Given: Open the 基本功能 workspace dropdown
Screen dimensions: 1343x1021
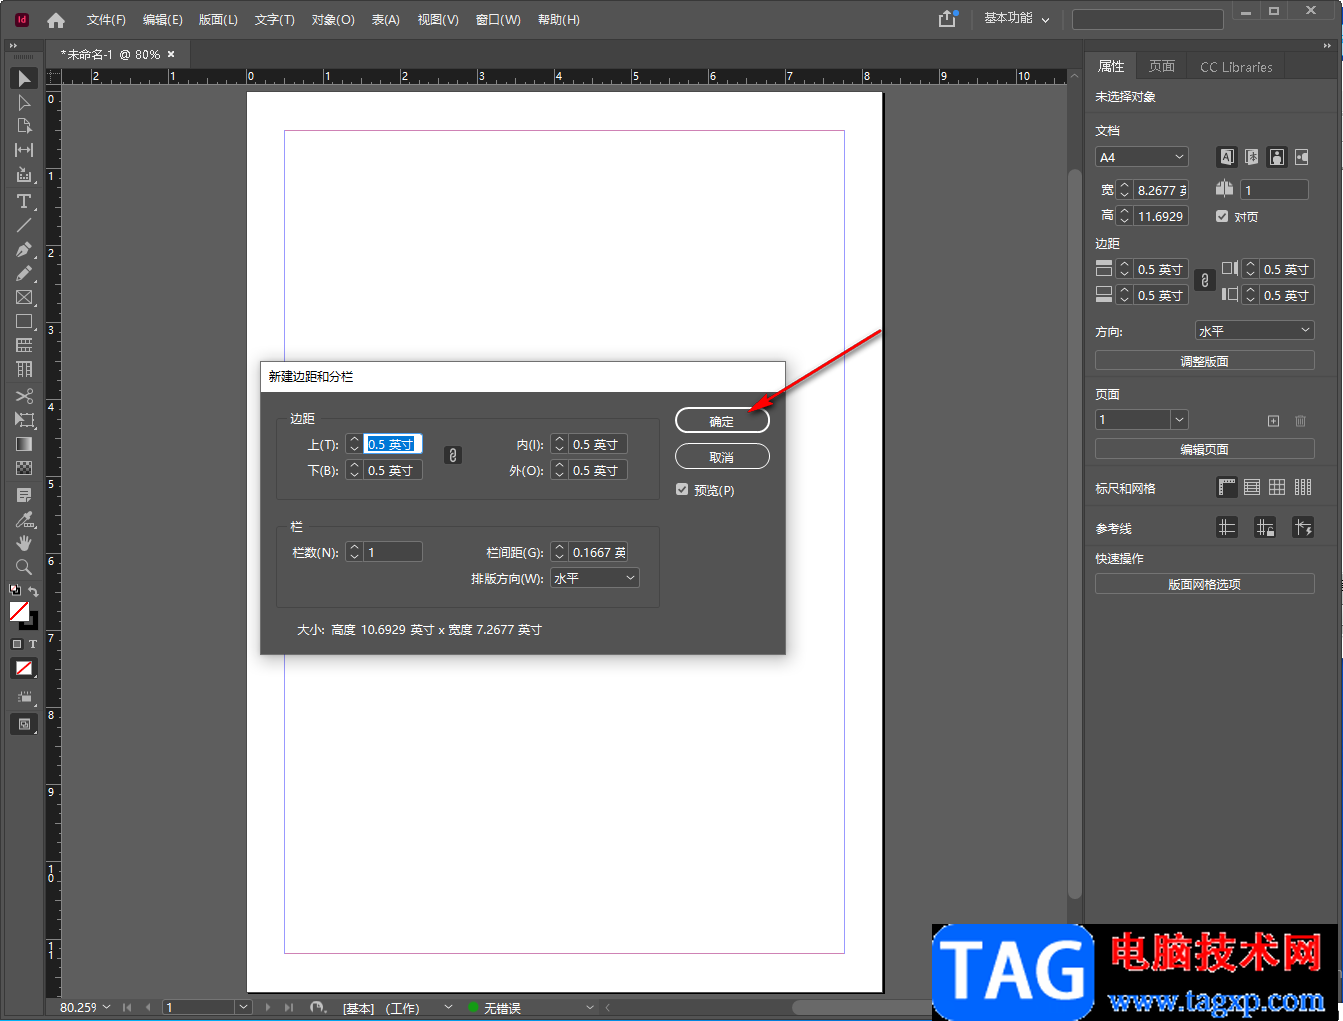Looking at the screenshot, I should 1017,19.
